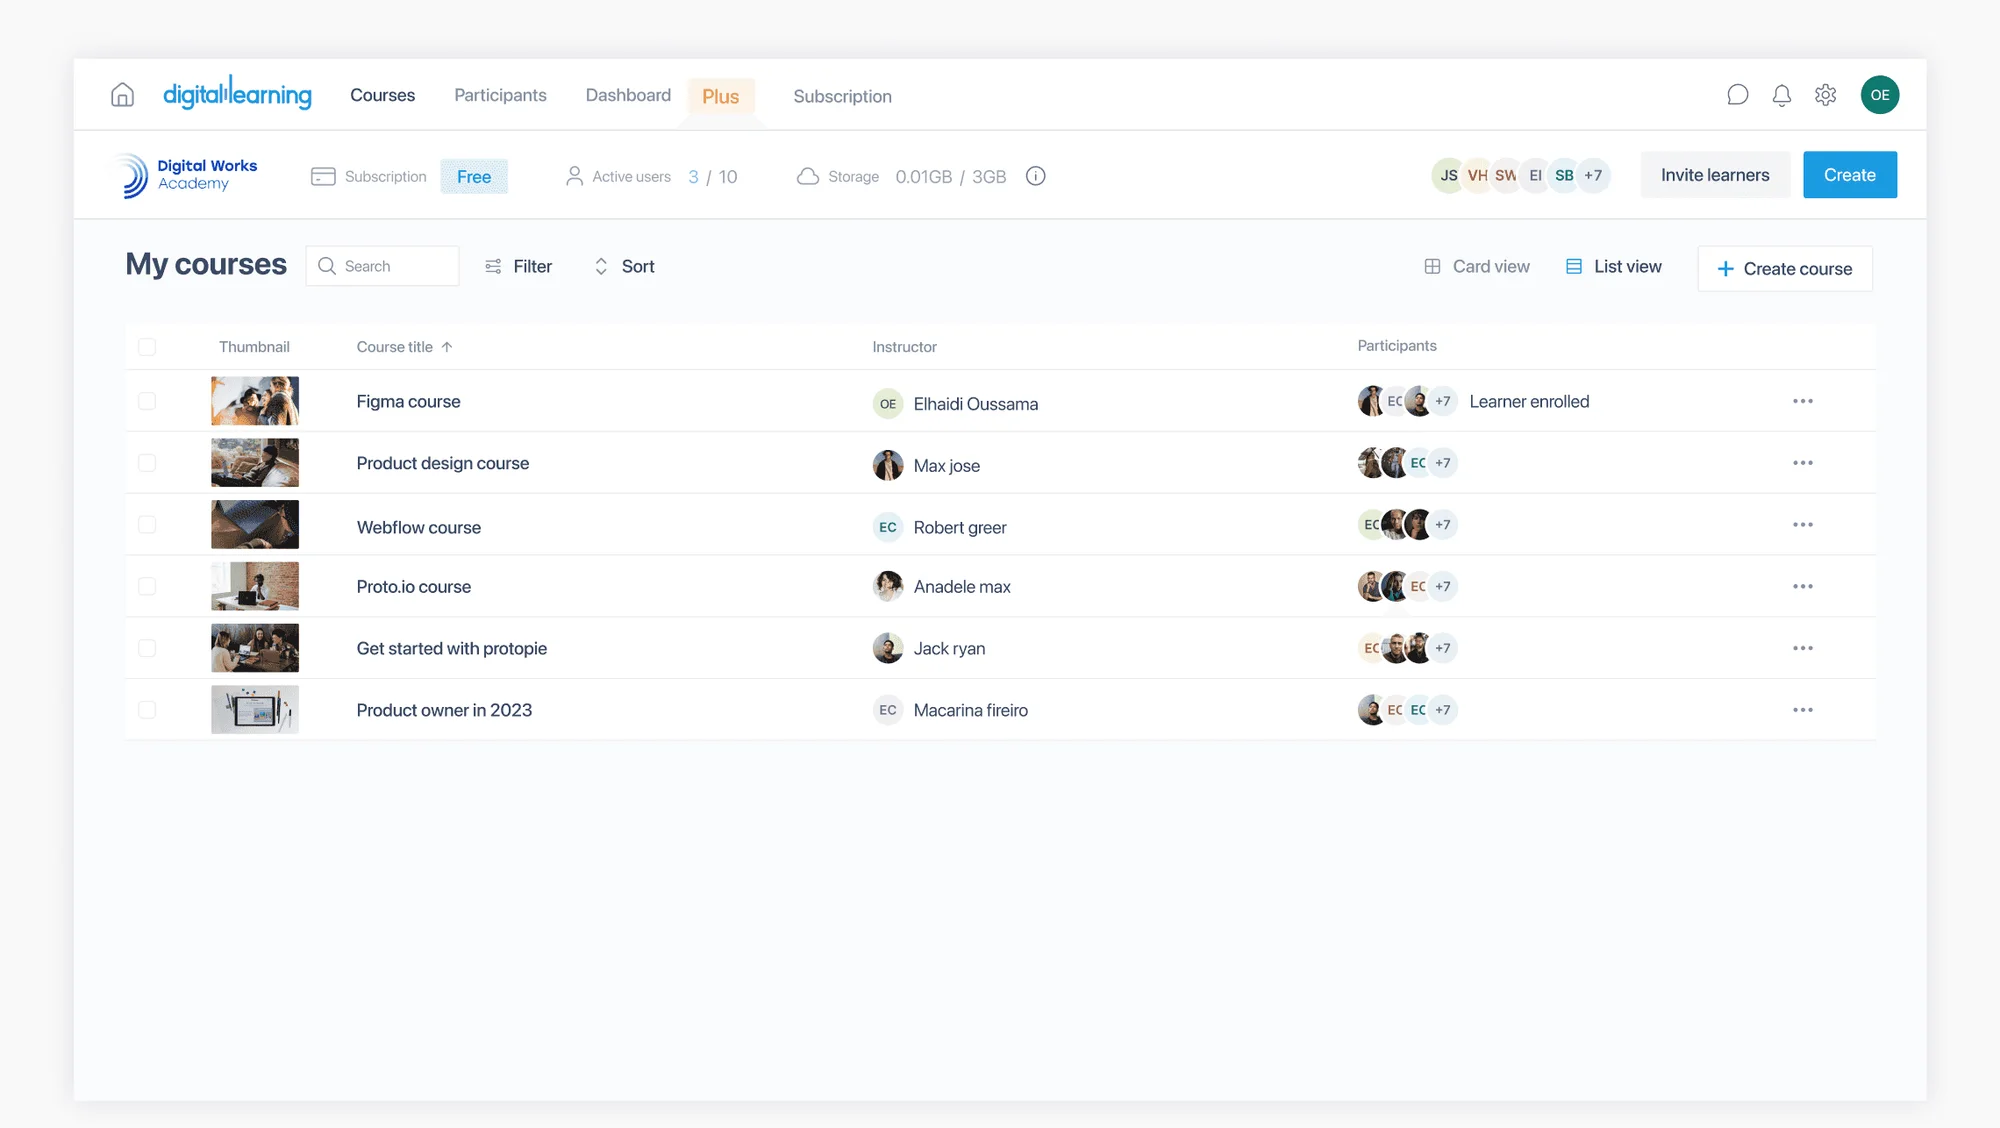
Task: Switch to Card view
Action: click(1476, 266)
